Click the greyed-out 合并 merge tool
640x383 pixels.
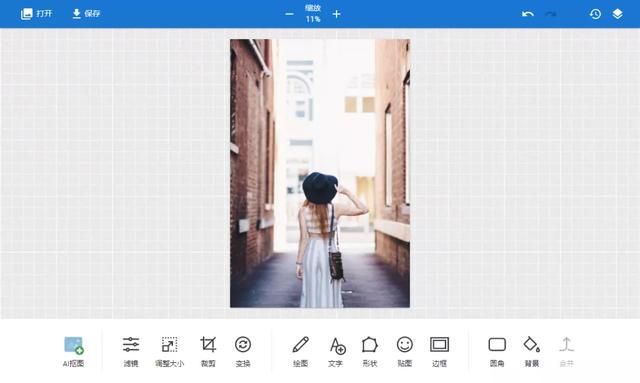point(567,351)
